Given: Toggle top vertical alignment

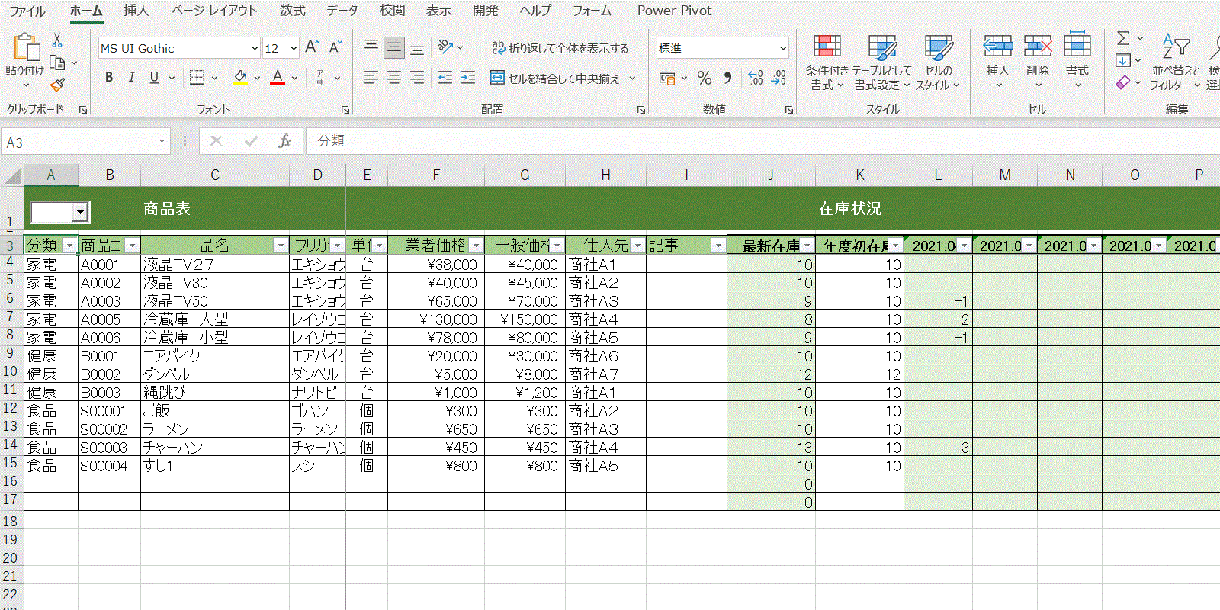Looking at the screenshot, I should coord(371,47).
